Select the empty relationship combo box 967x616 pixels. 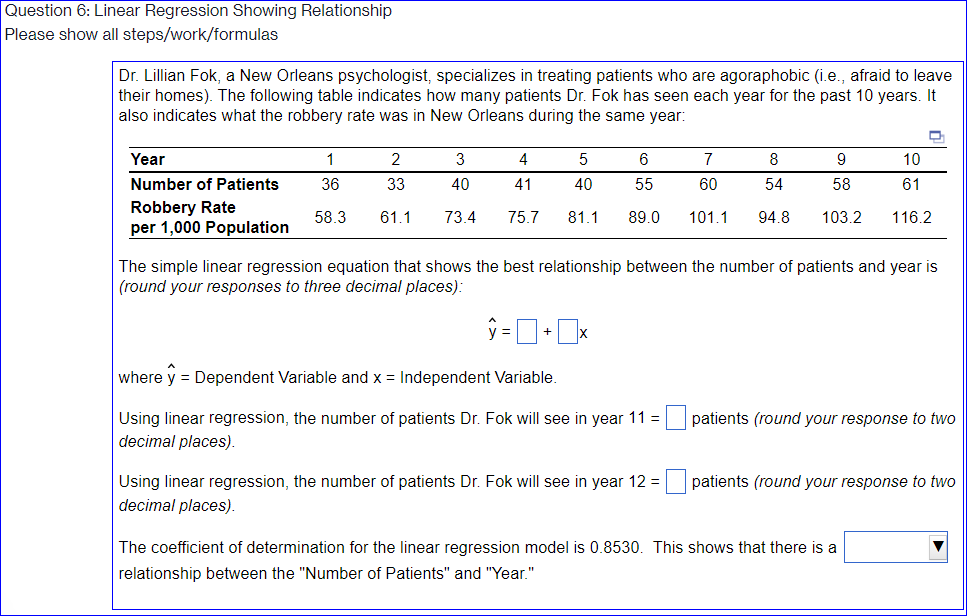point(885,546)
